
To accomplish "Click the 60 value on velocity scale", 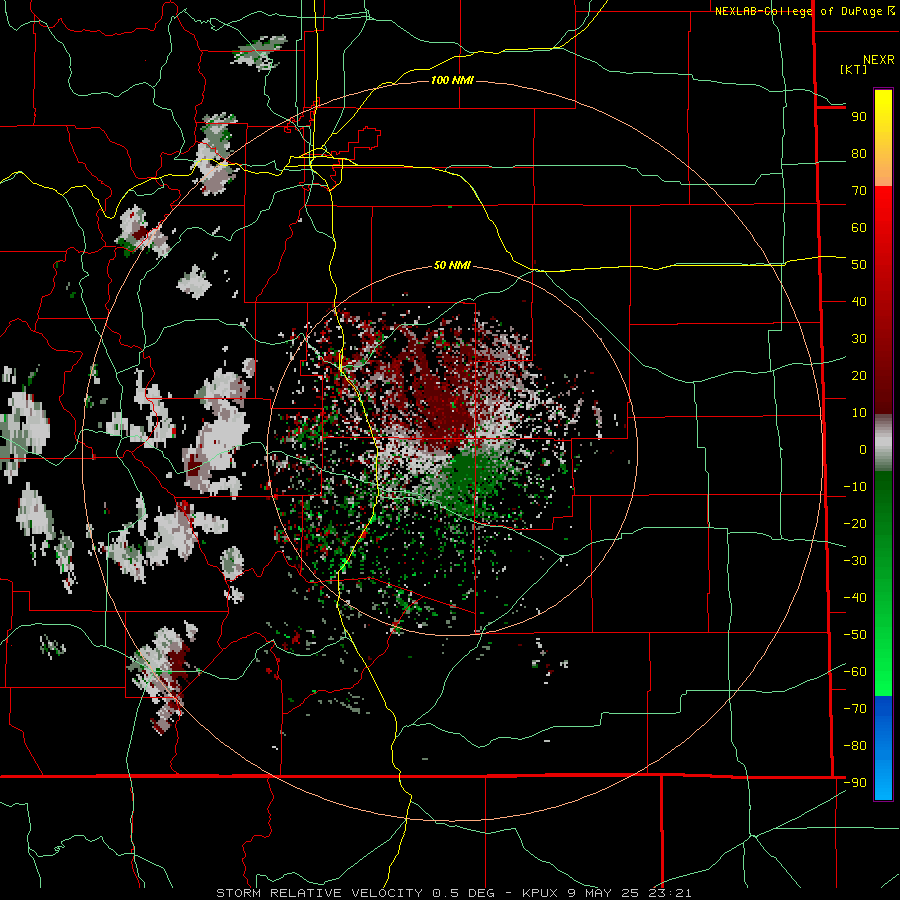I will pos(859,228).
